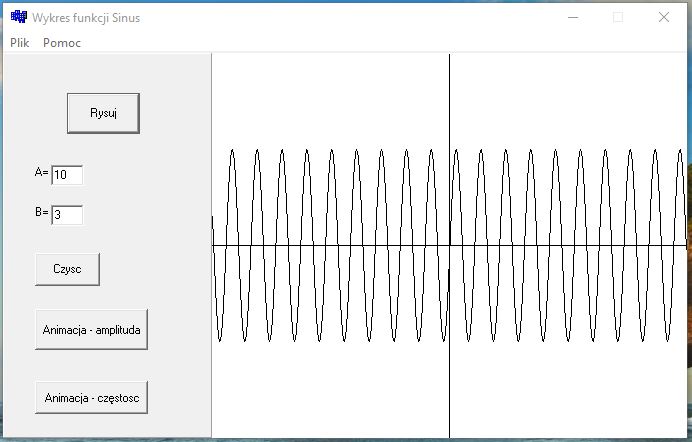Click the A= label text

(x=41, y=173)
